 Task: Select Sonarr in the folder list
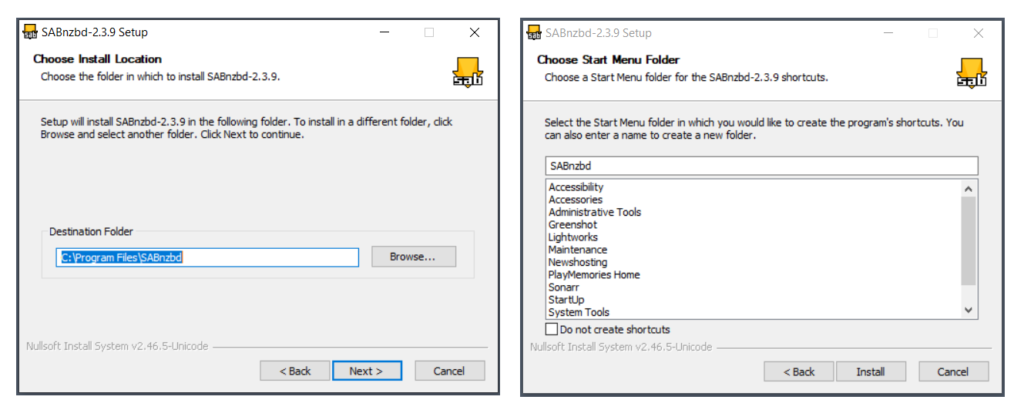point(564,287)
